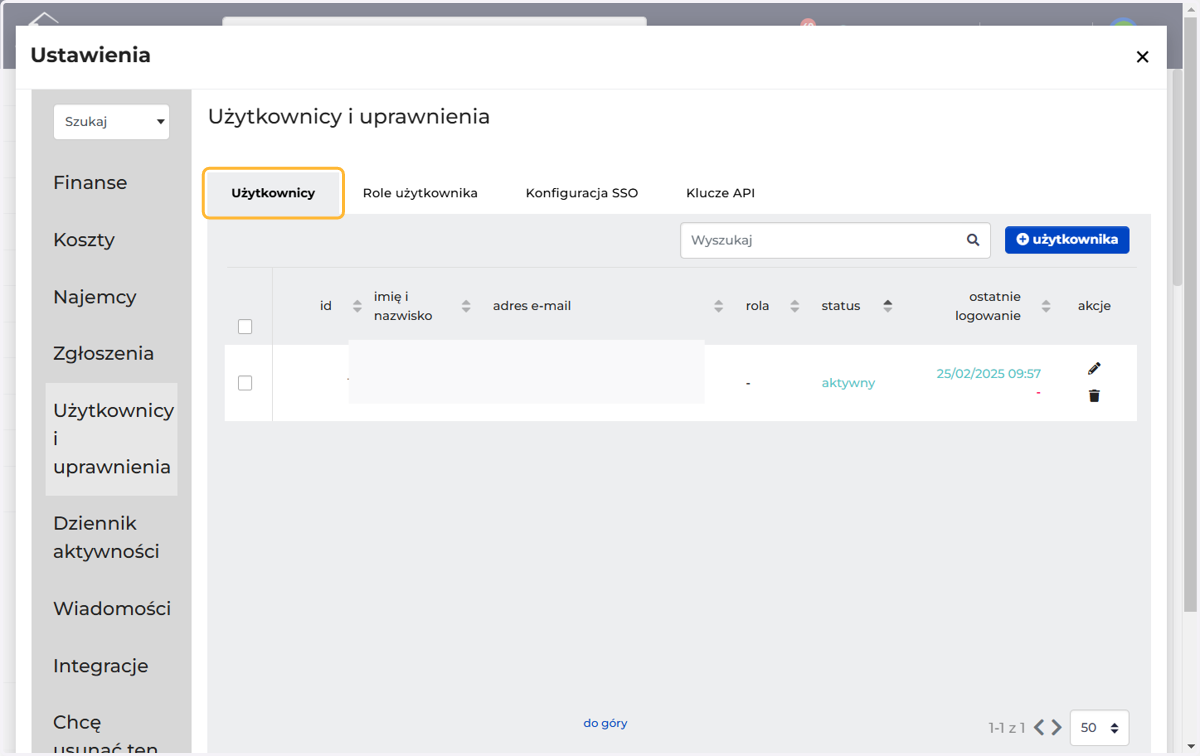Viewport: 1200px width, 756px height.
Task: Click the 1-1 z 1 pagination text
Action: click(1007, 728)
